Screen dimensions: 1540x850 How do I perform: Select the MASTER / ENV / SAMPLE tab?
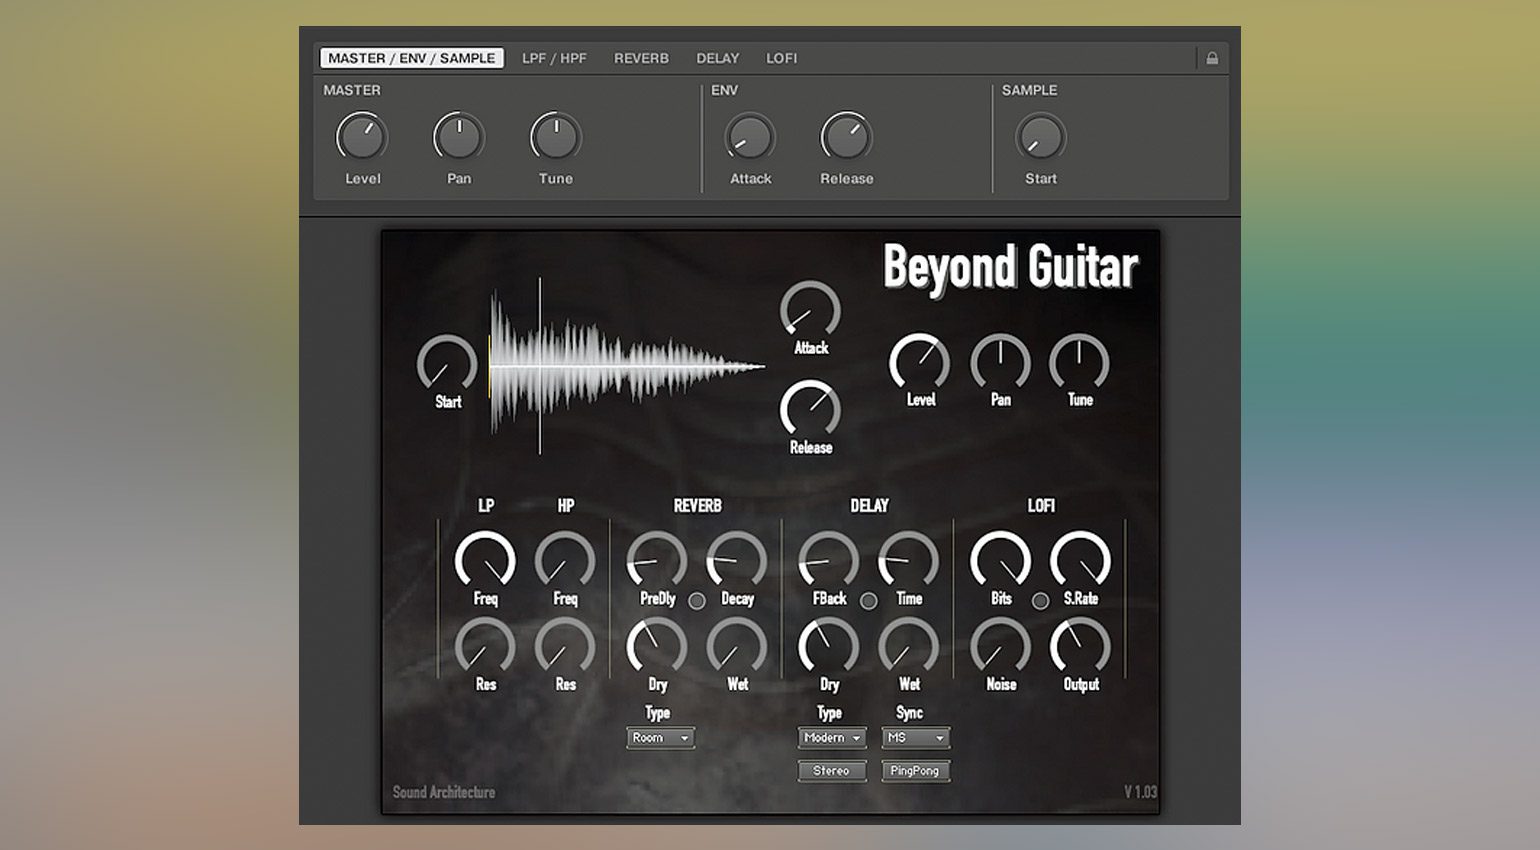(x=411, y=58)
